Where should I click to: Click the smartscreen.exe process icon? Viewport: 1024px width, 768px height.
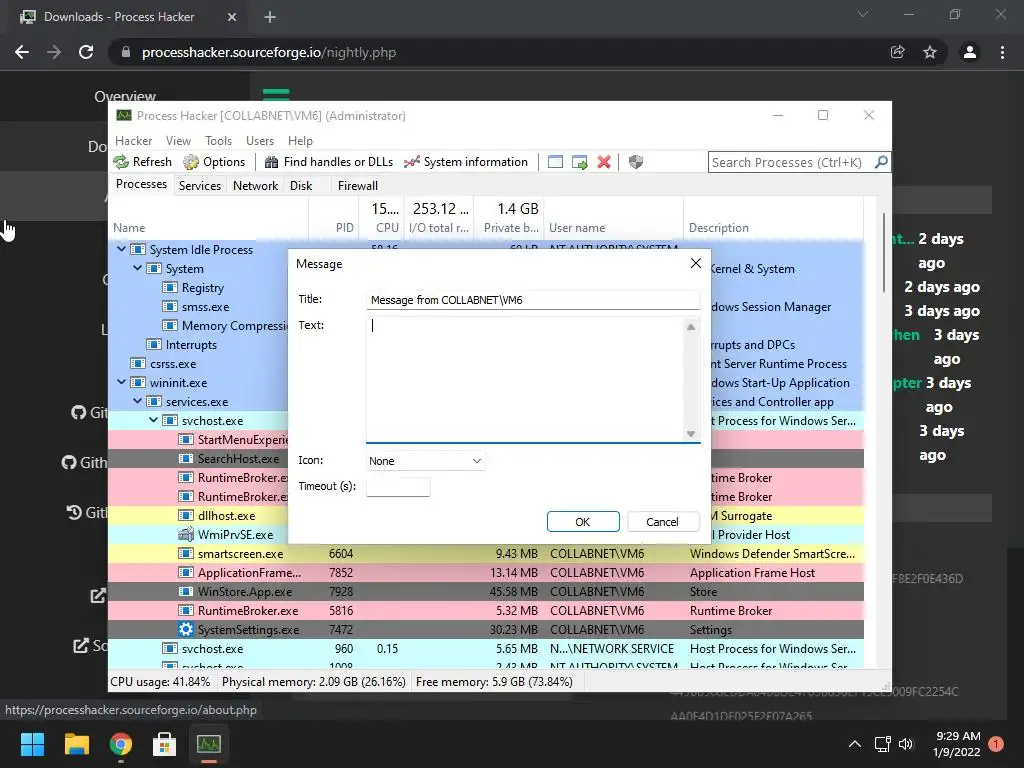click(x=186, y=553)
